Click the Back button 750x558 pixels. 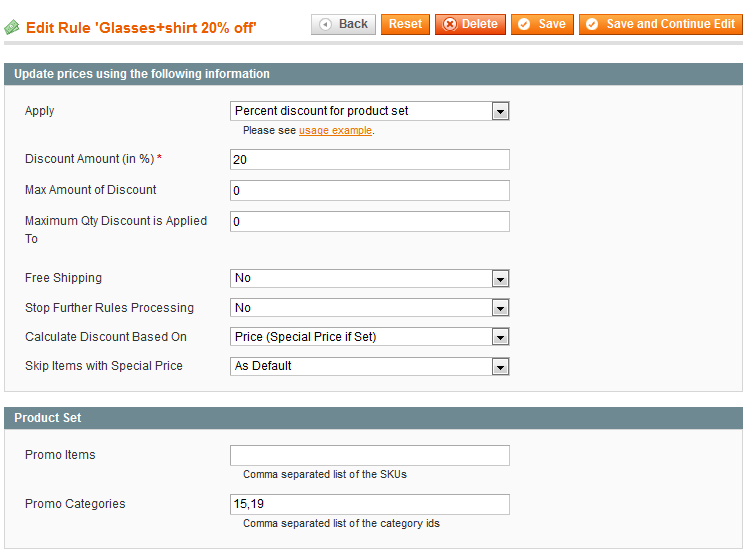click(343, 24)
